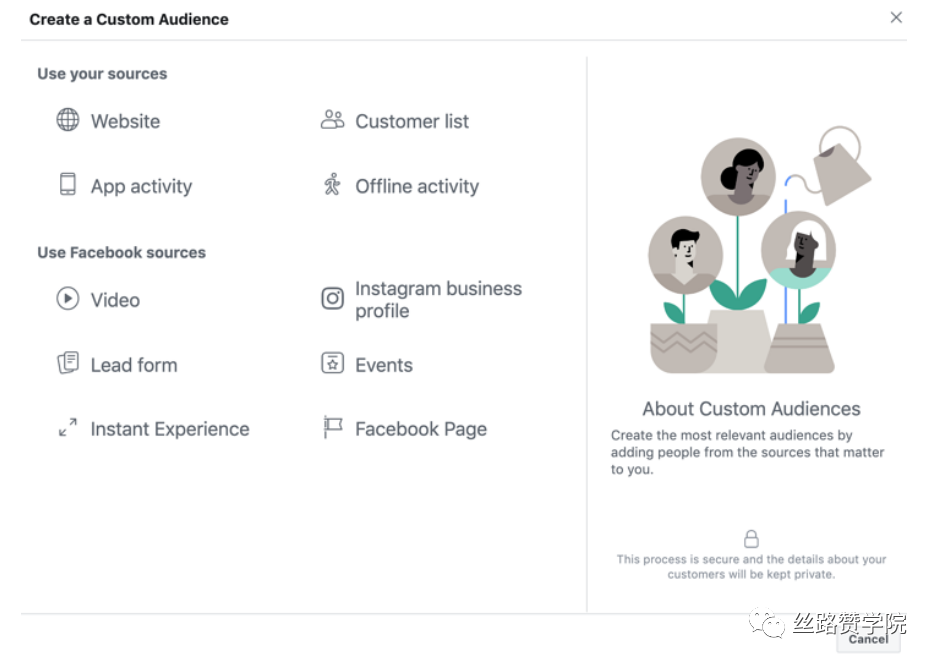
Task: Choose the Facebook Page source
Action: point(421,429)
